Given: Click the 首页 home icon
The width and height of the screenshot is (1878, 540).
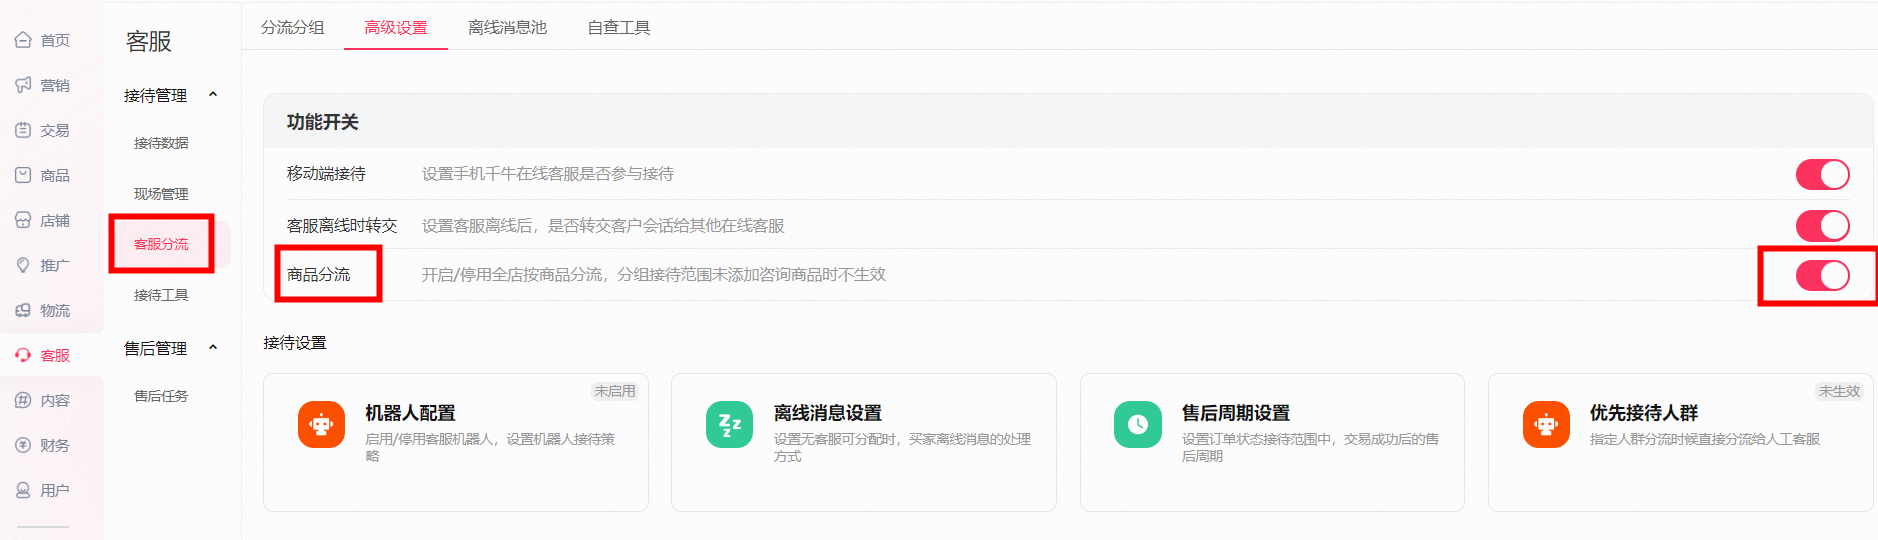Looking at the screenshot, I should pyautogui.click(x=23, y=40).
